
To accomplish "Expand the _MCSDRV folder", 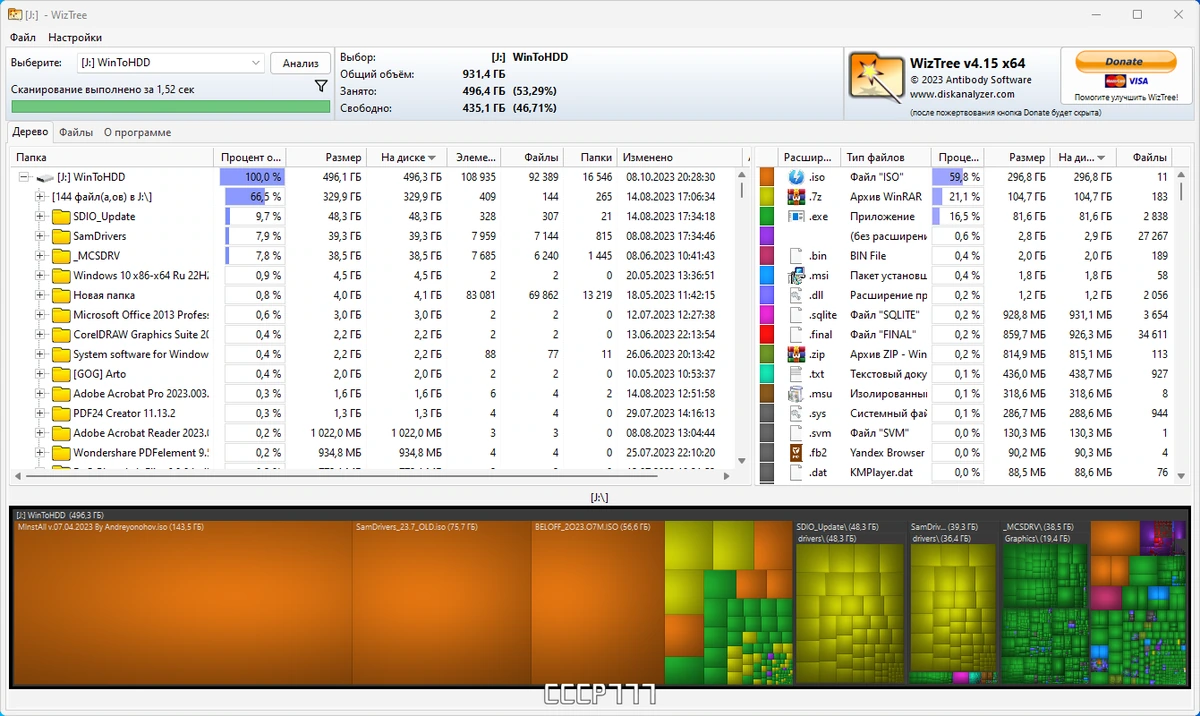I will click(x=41, y=256).
